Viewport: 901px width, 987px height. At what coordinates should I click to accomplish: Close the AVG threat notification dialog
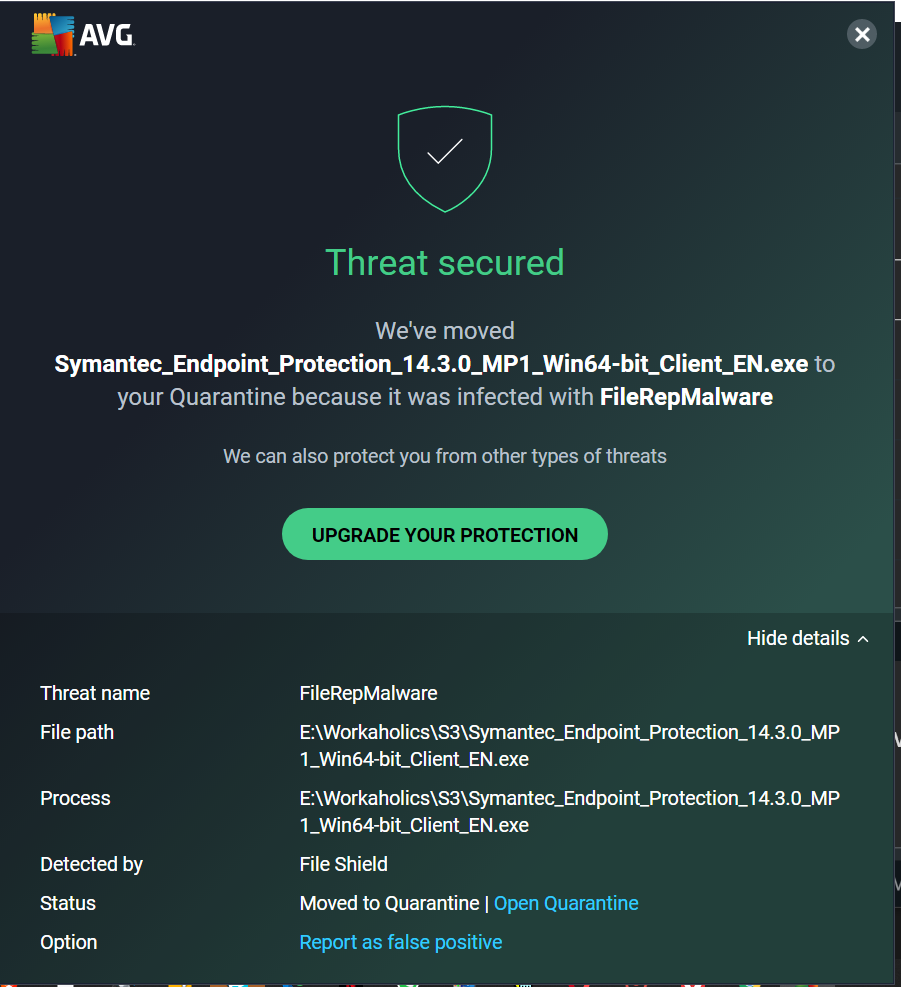(861, 35)
